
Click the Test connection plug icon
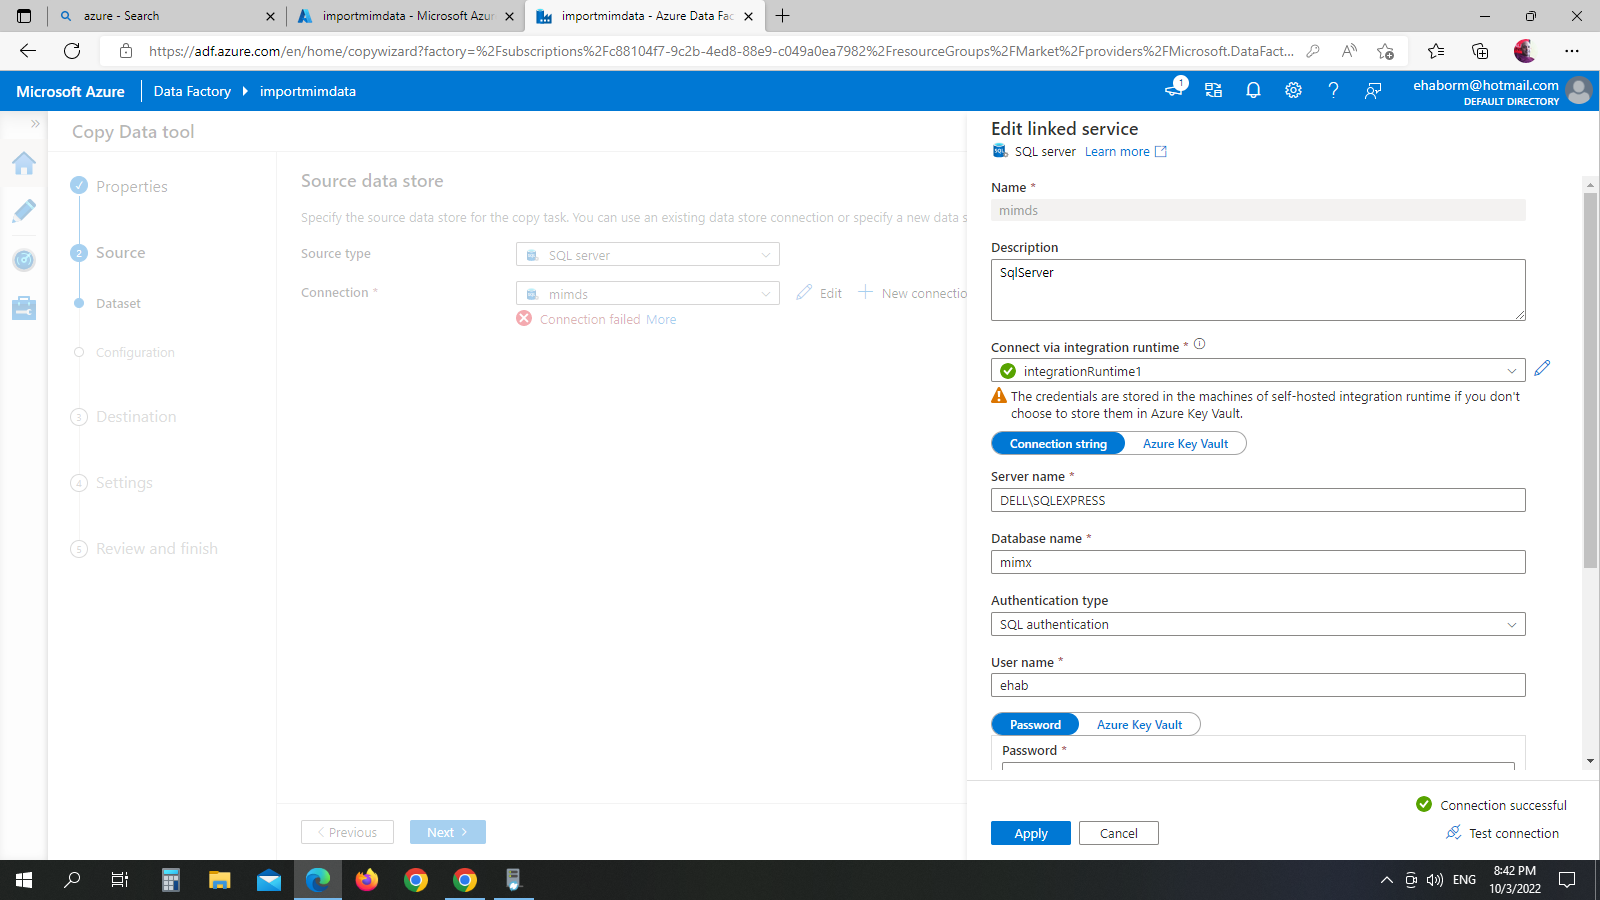1454,832
